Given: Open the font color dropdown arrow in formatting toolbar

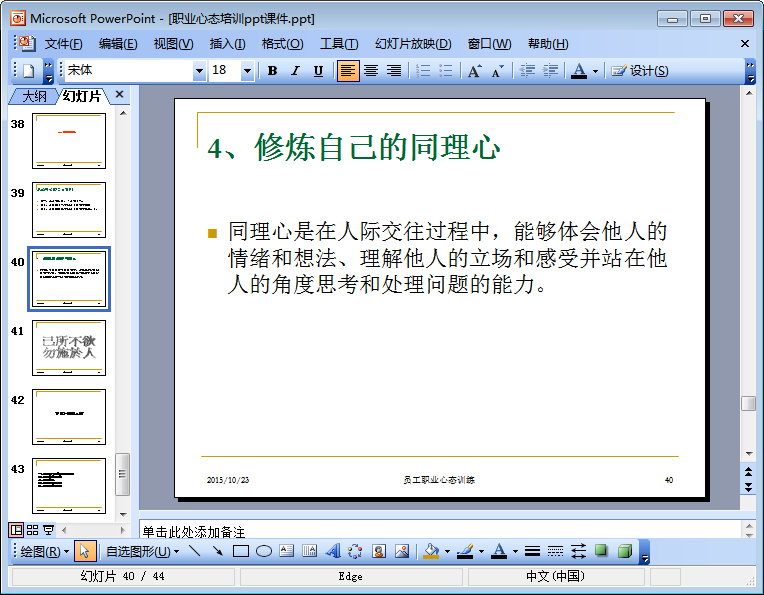Looking at the screenshot, I should click(x=595, y=71).
